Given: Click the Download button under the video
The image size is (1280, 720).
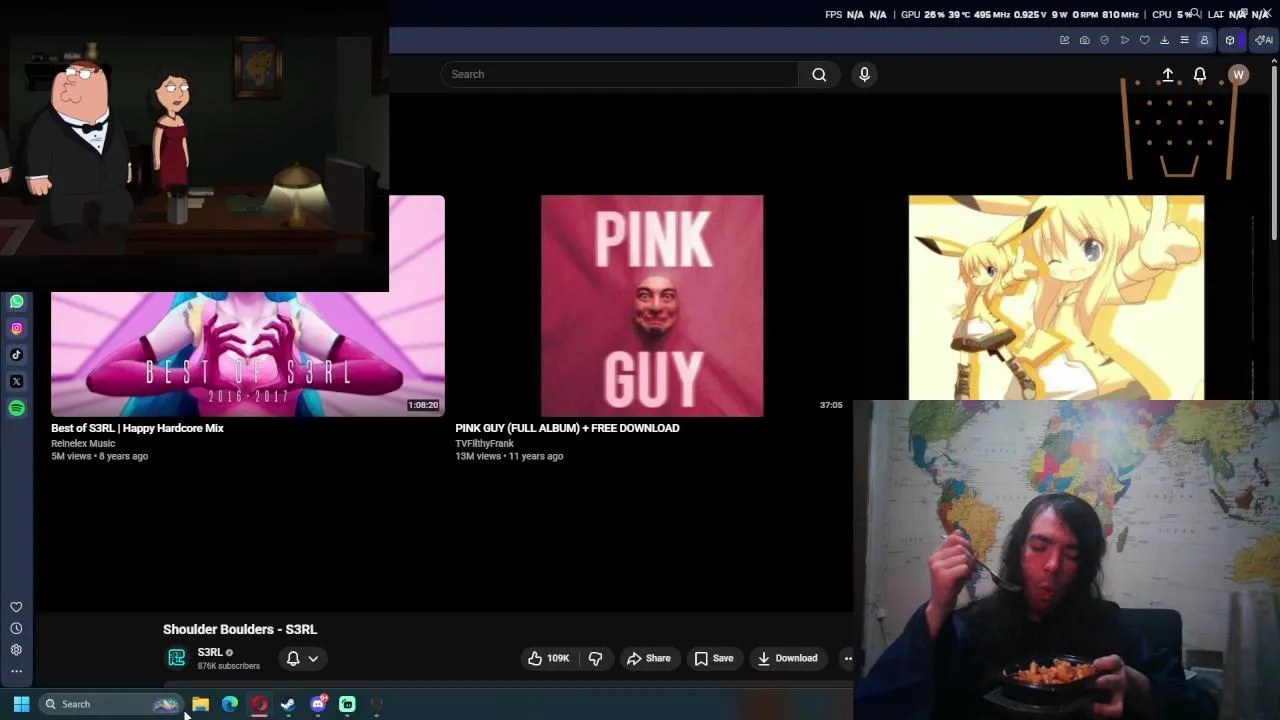Looking at the screenshot, I should [787, 658].
